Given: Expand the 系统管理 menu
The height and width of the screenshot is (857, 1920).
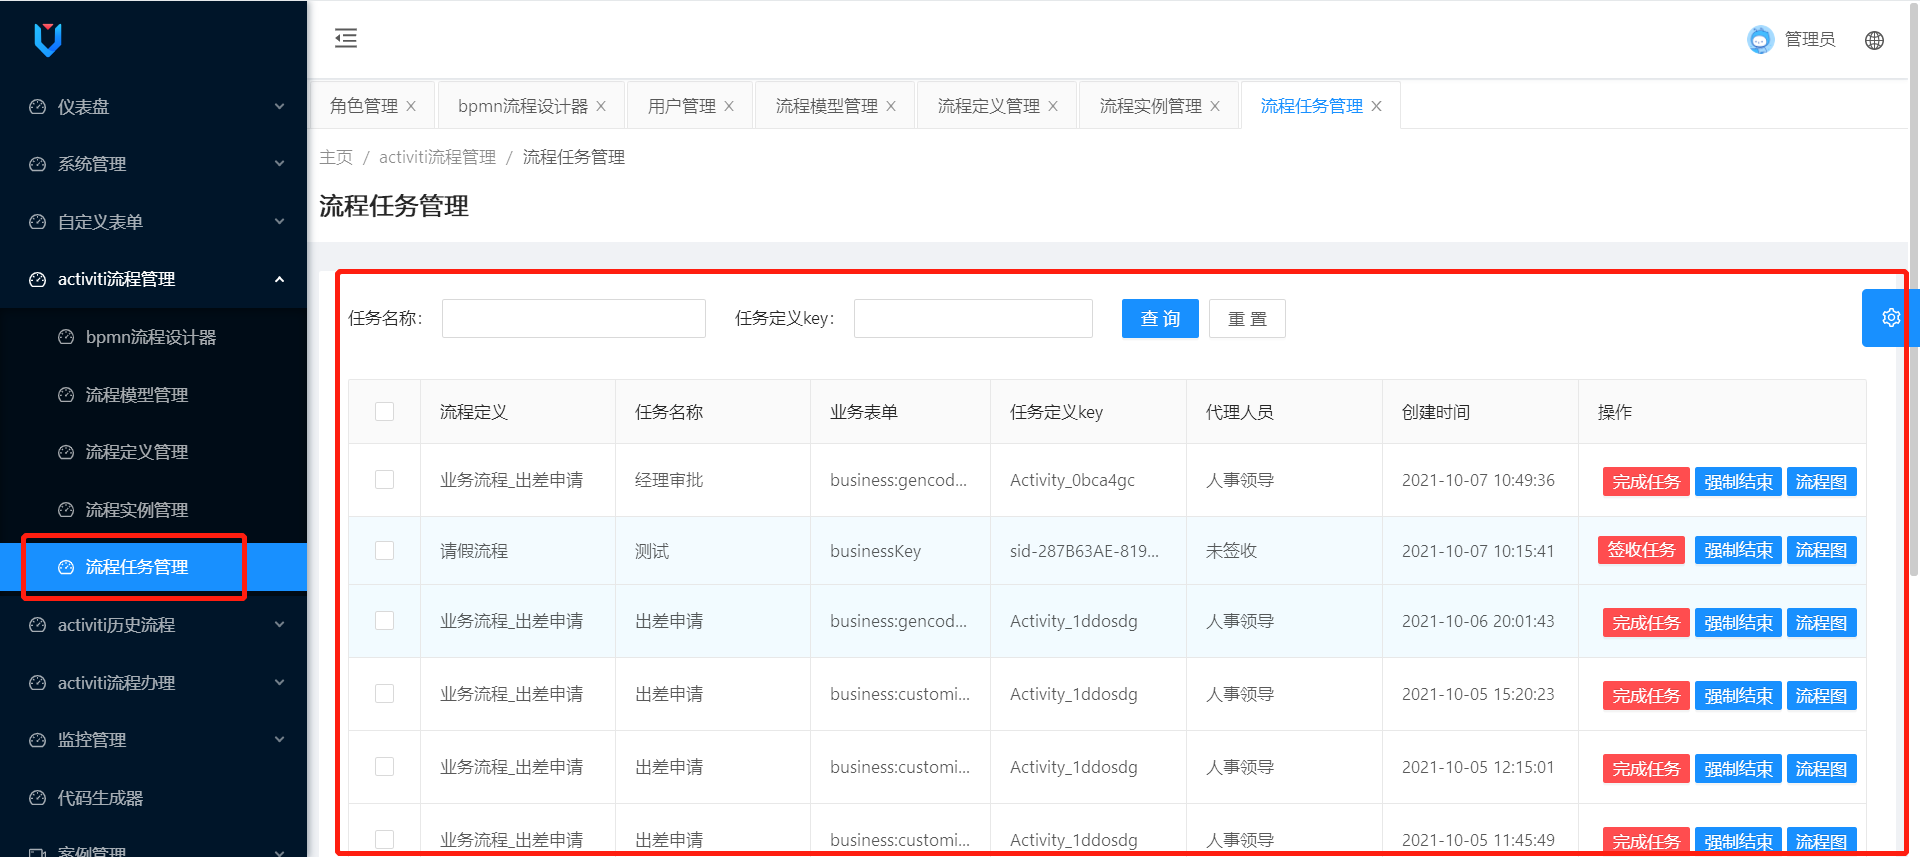Looking at the screenshot, I should click(x=279, y=164).
